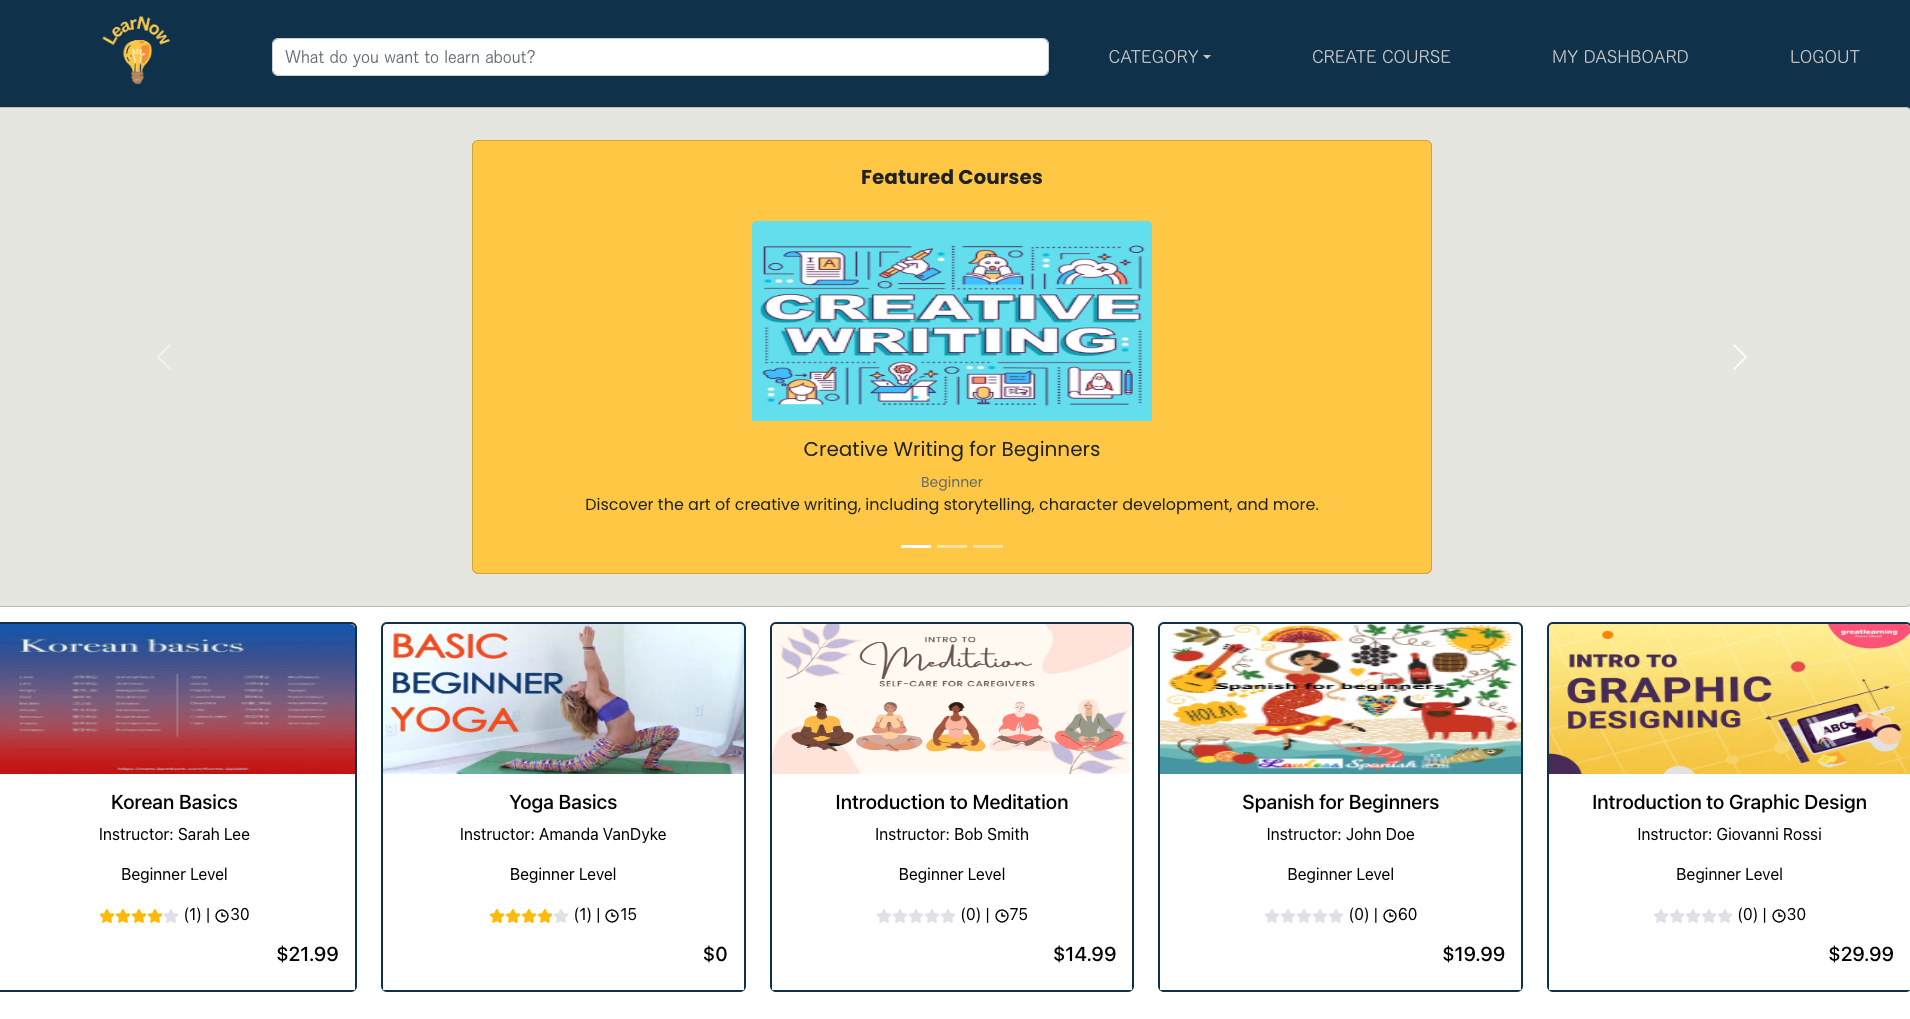Go to previous featured course arrow

(x=164, y=357)
